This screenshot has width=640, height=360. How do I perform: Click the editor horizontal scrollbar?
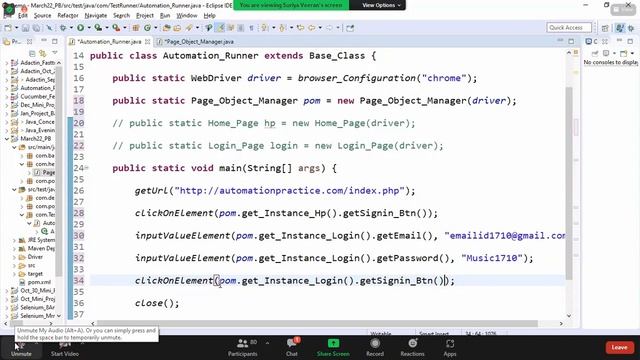(x=317, y=323)
